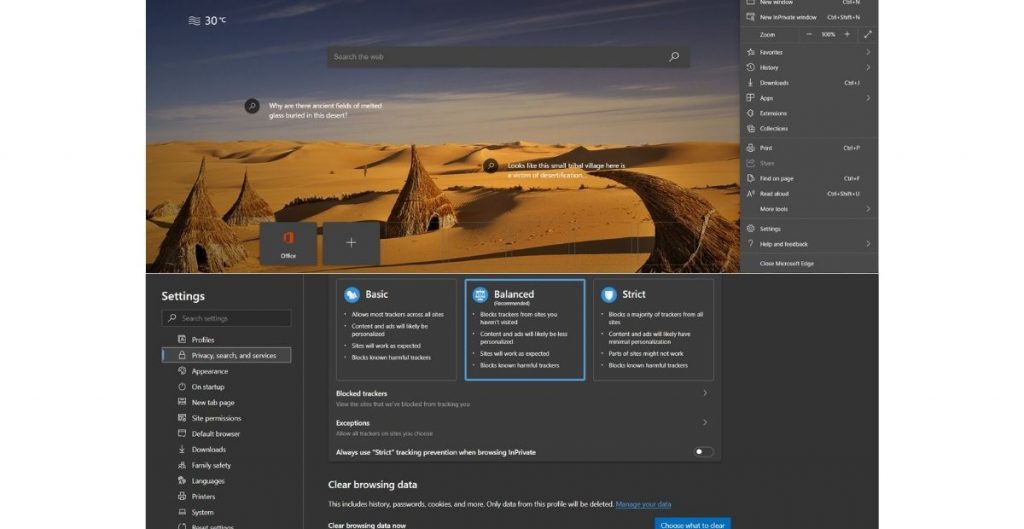Select Strict tracking prevention level
The image size is (1024, 529).
tap(653, 329)
